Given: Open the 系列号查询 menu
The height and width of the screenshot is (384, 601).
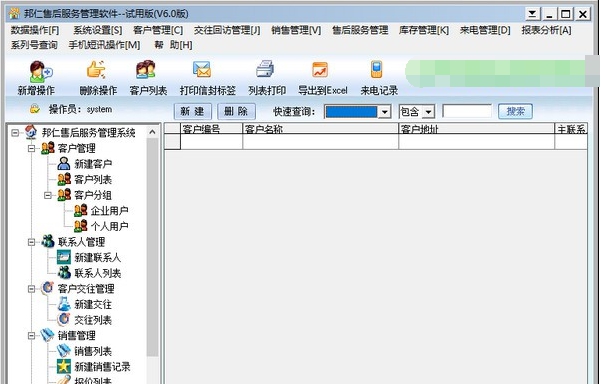Looking at the screenshot, I should (x=34, y=45).
